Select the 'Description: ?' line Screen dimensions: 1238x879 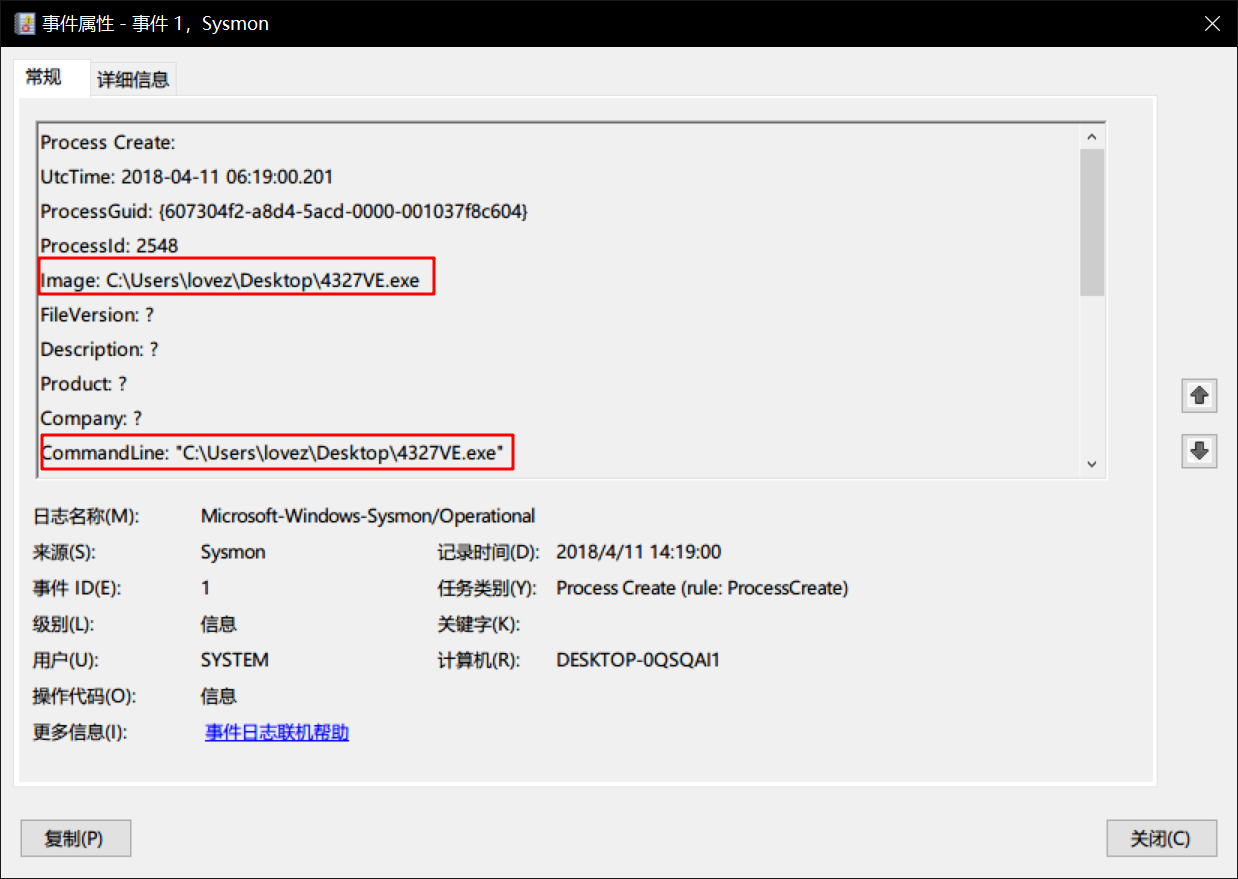click(x=99, y=350)
